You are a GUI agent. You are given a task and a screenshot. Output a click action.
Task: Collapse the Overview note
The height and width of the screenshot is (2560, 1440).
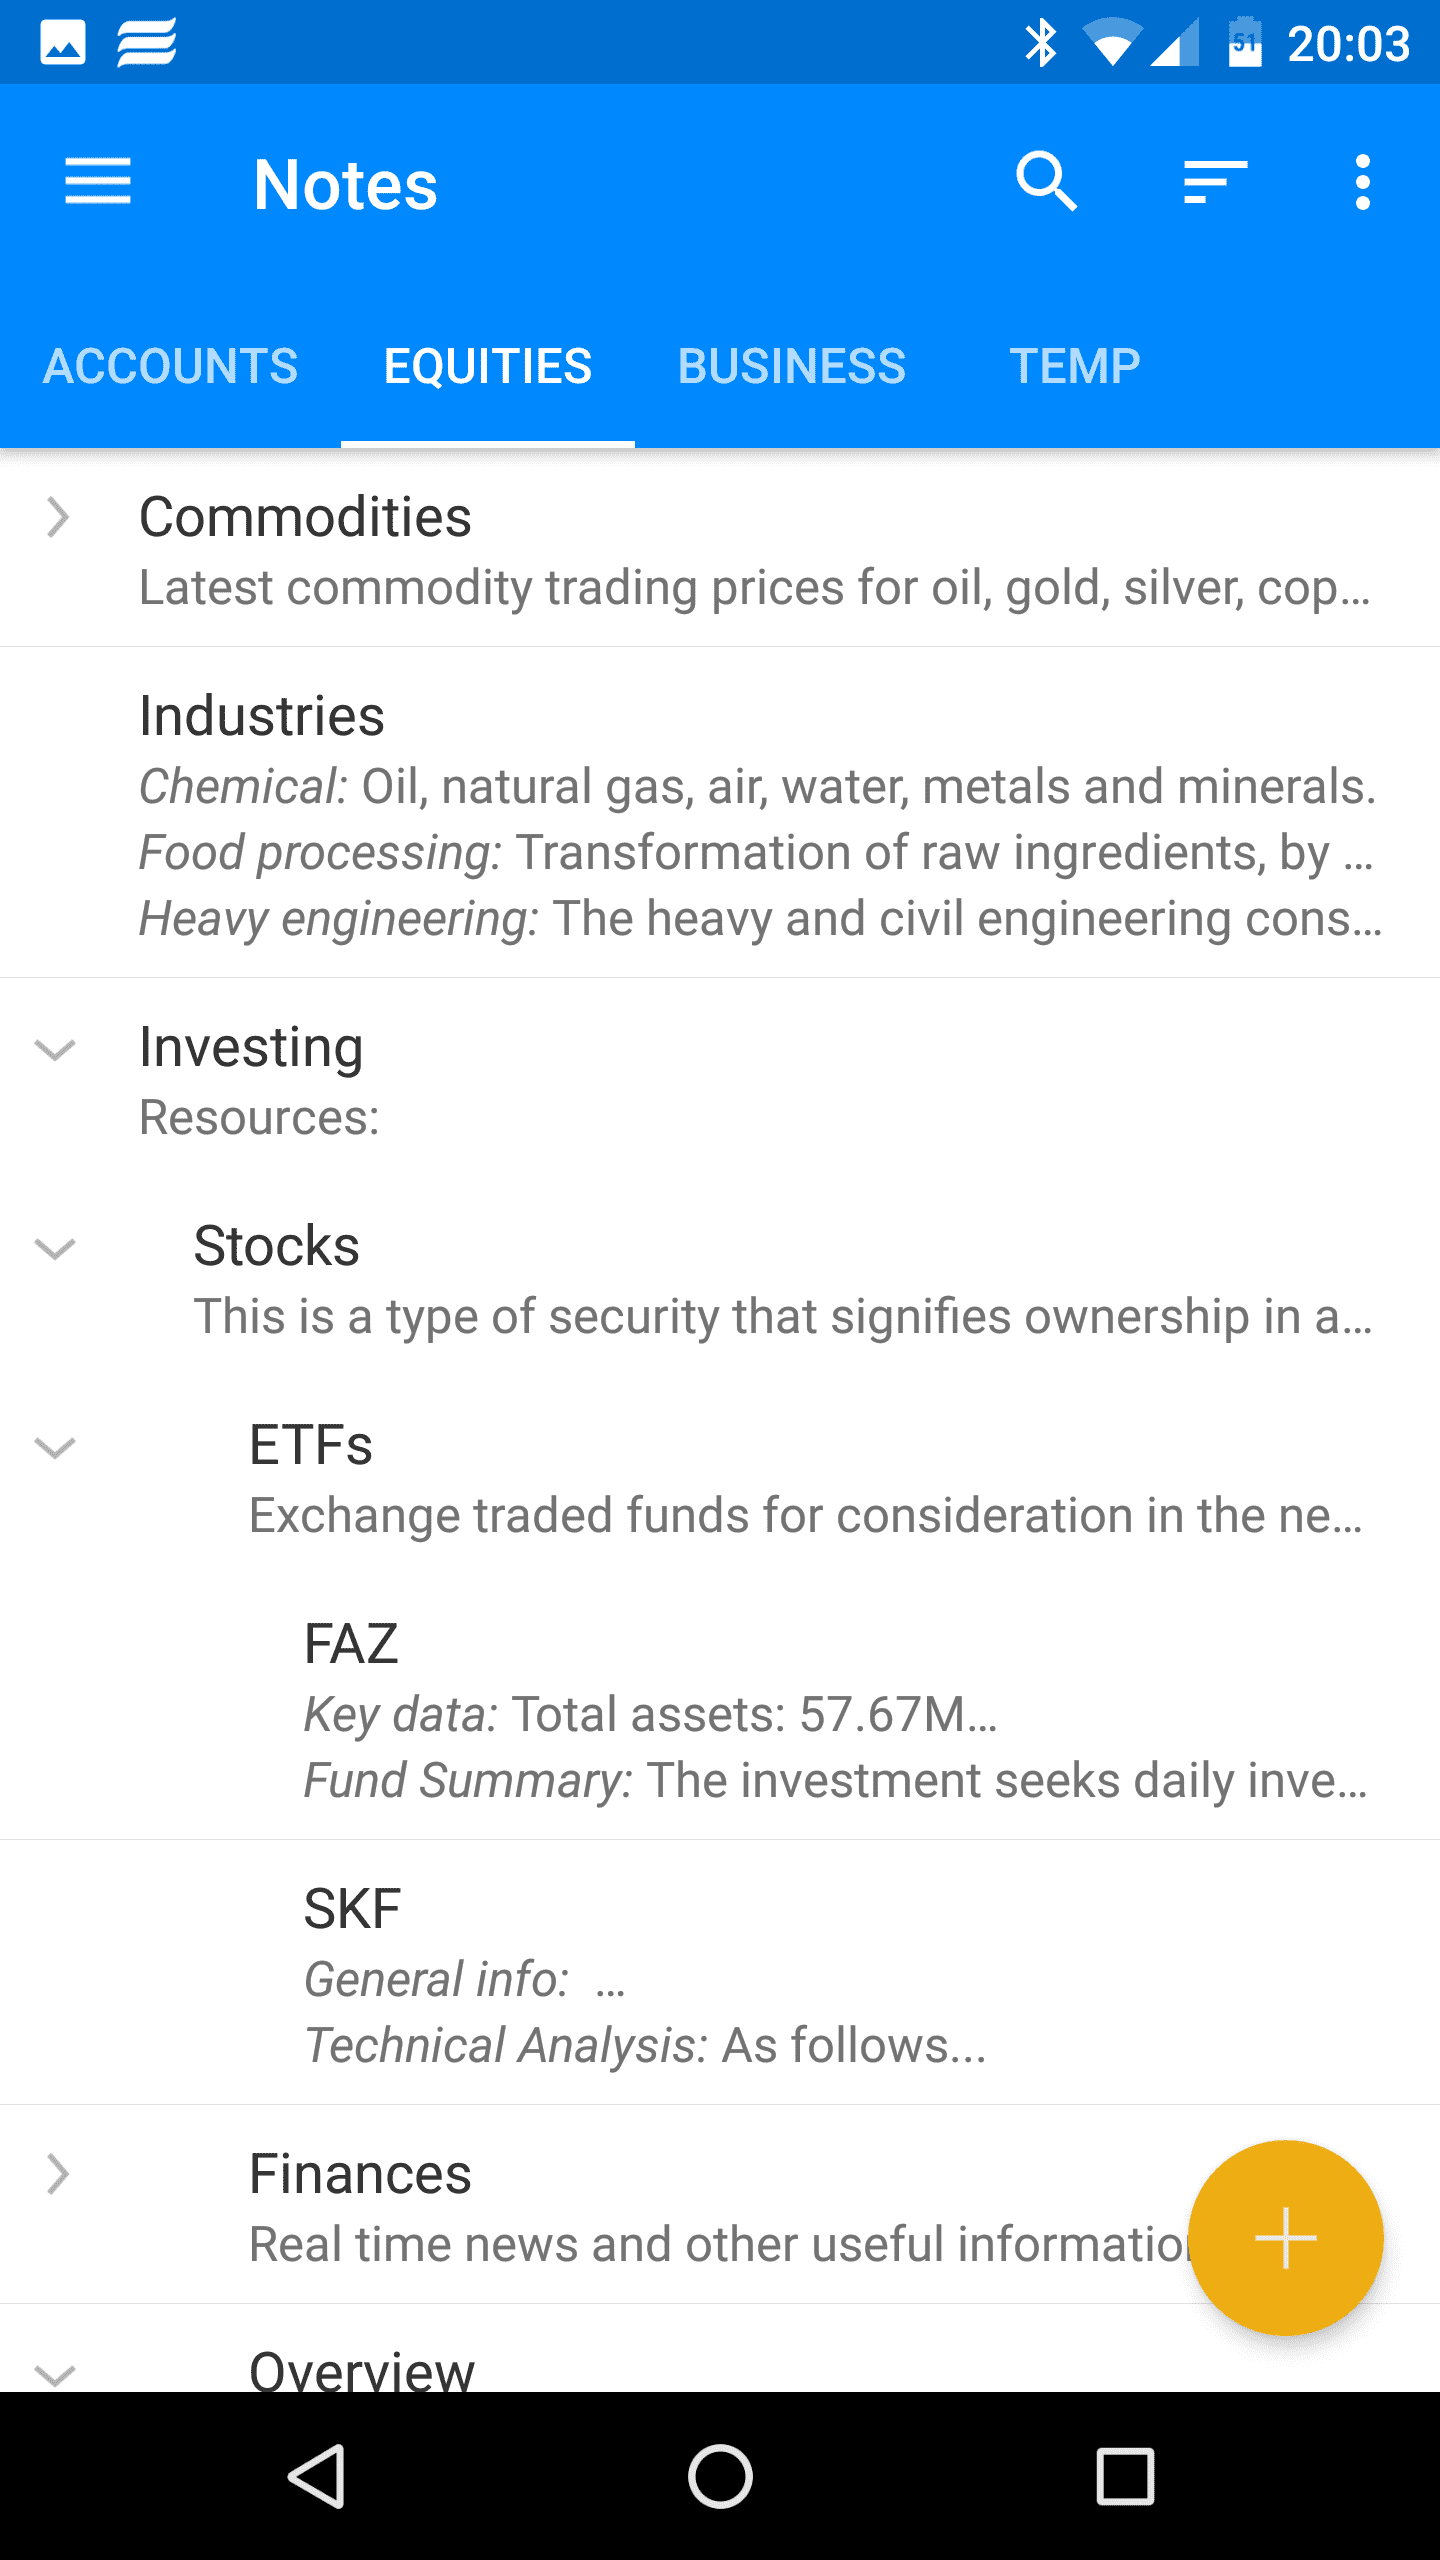tap(55, 2372)
